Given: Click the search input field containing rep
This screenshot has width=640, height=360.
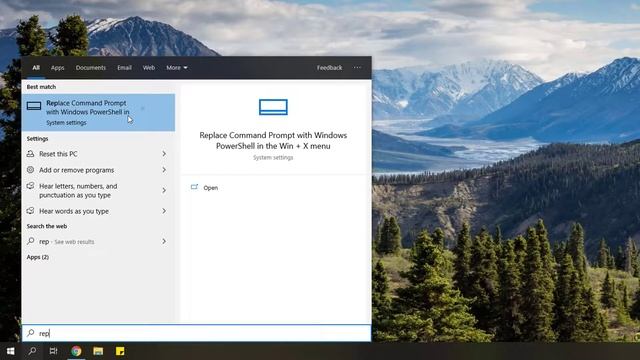Looking at the screenshot, I should pyautogui.click(x=196, y=333).
